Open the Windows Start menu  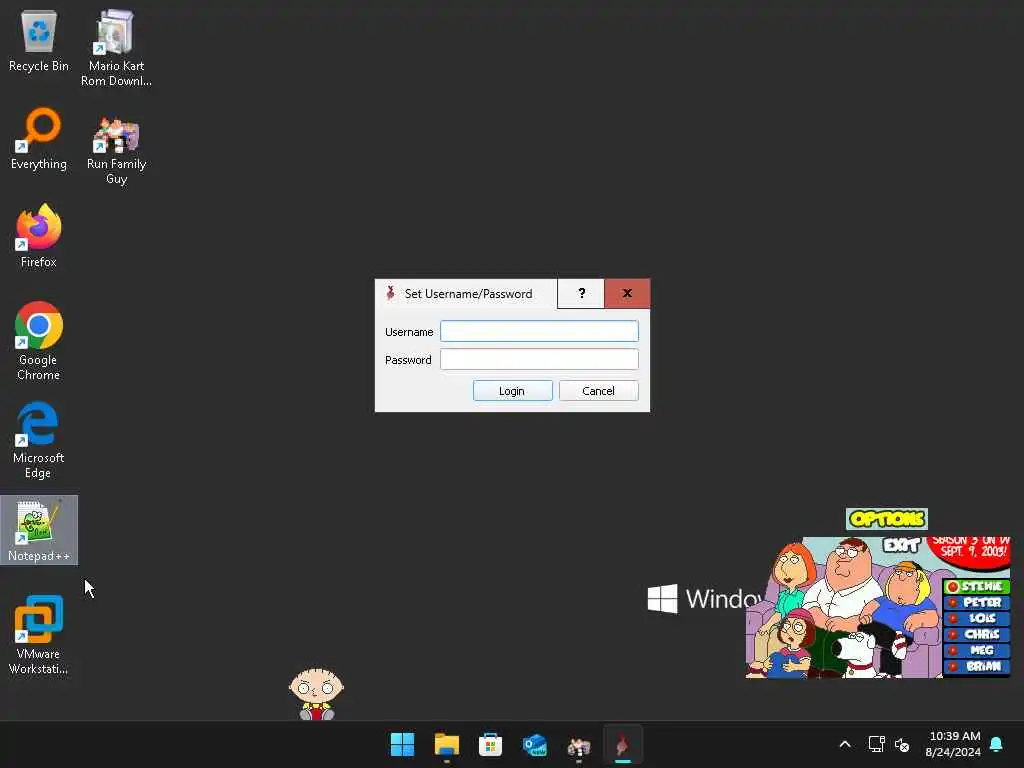point(402,745)
